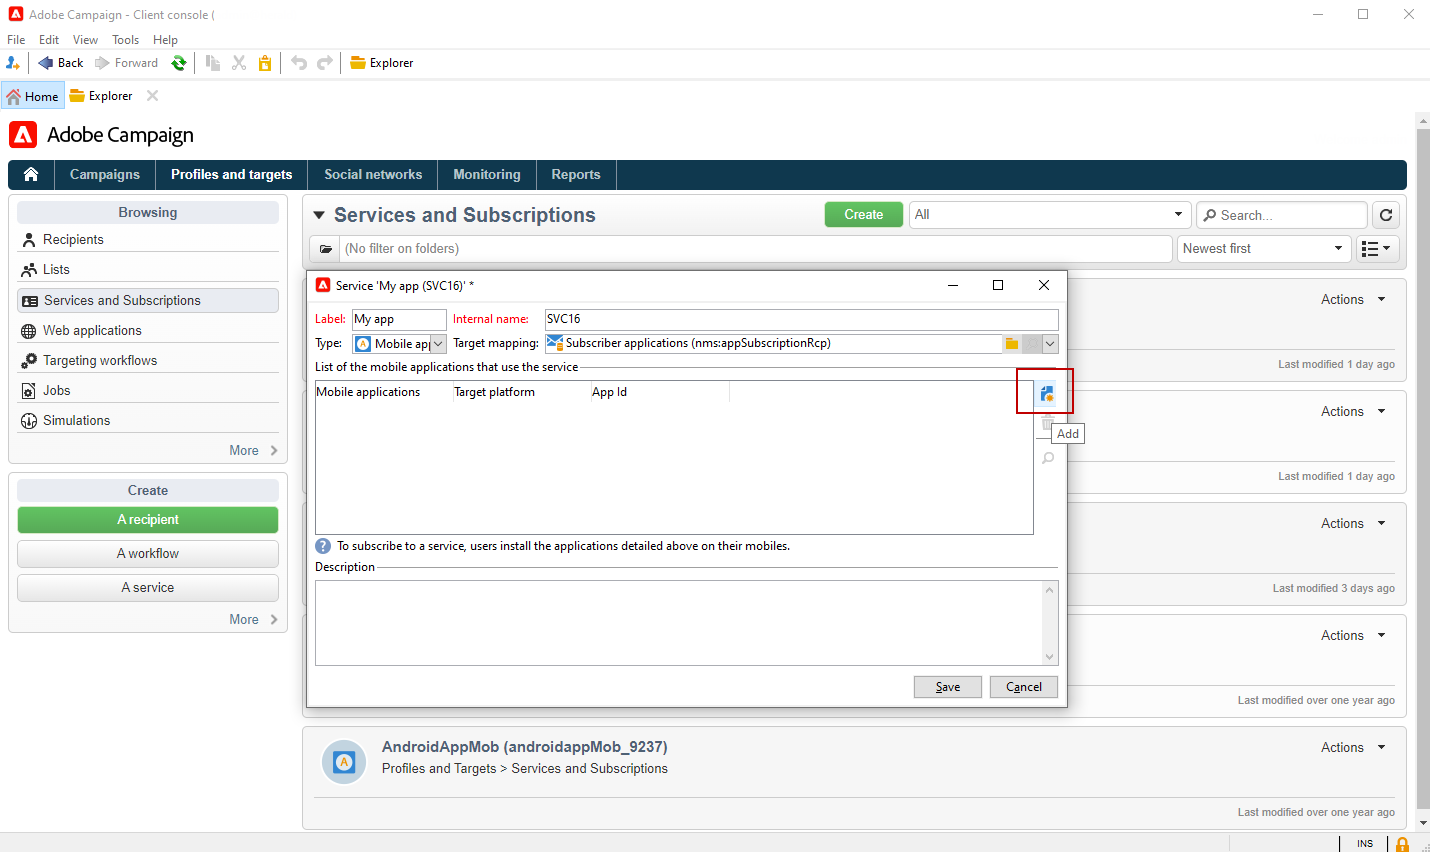
Task: Expand More under the Browsing panel
Action: (x=253, y=451)
